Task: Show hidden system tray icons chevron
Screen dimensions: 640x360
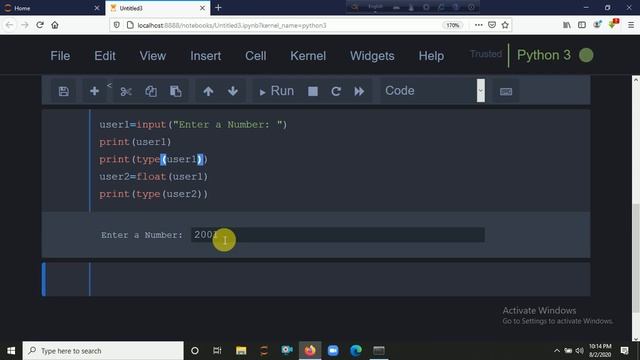Action: click(x=557, y=351)
